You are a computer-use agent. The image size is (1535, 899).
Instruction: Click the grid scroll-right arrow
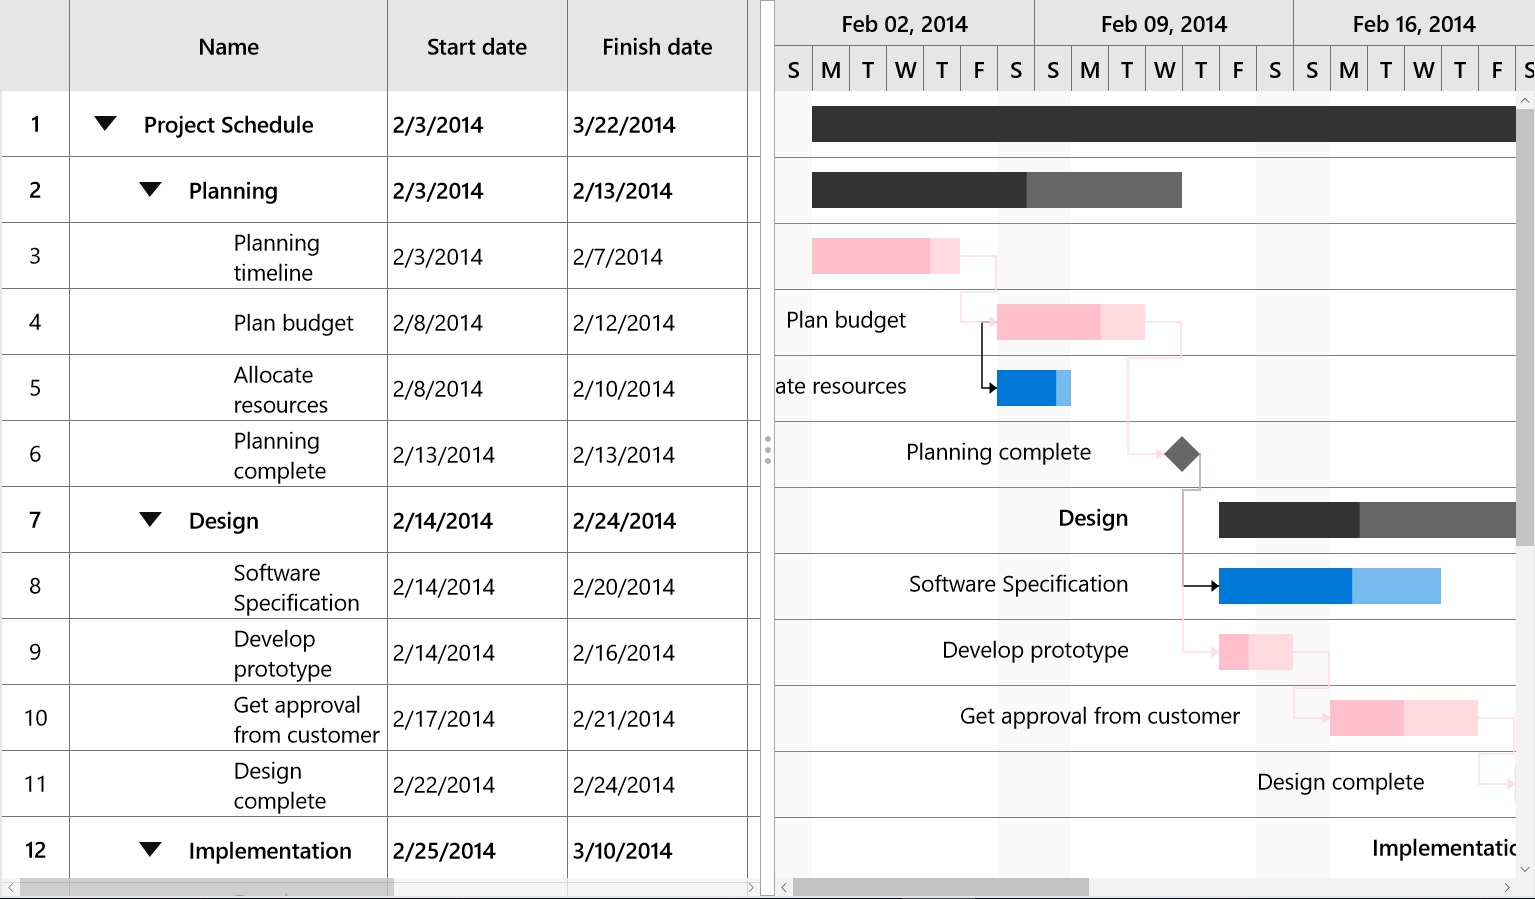tap(751, 887)
